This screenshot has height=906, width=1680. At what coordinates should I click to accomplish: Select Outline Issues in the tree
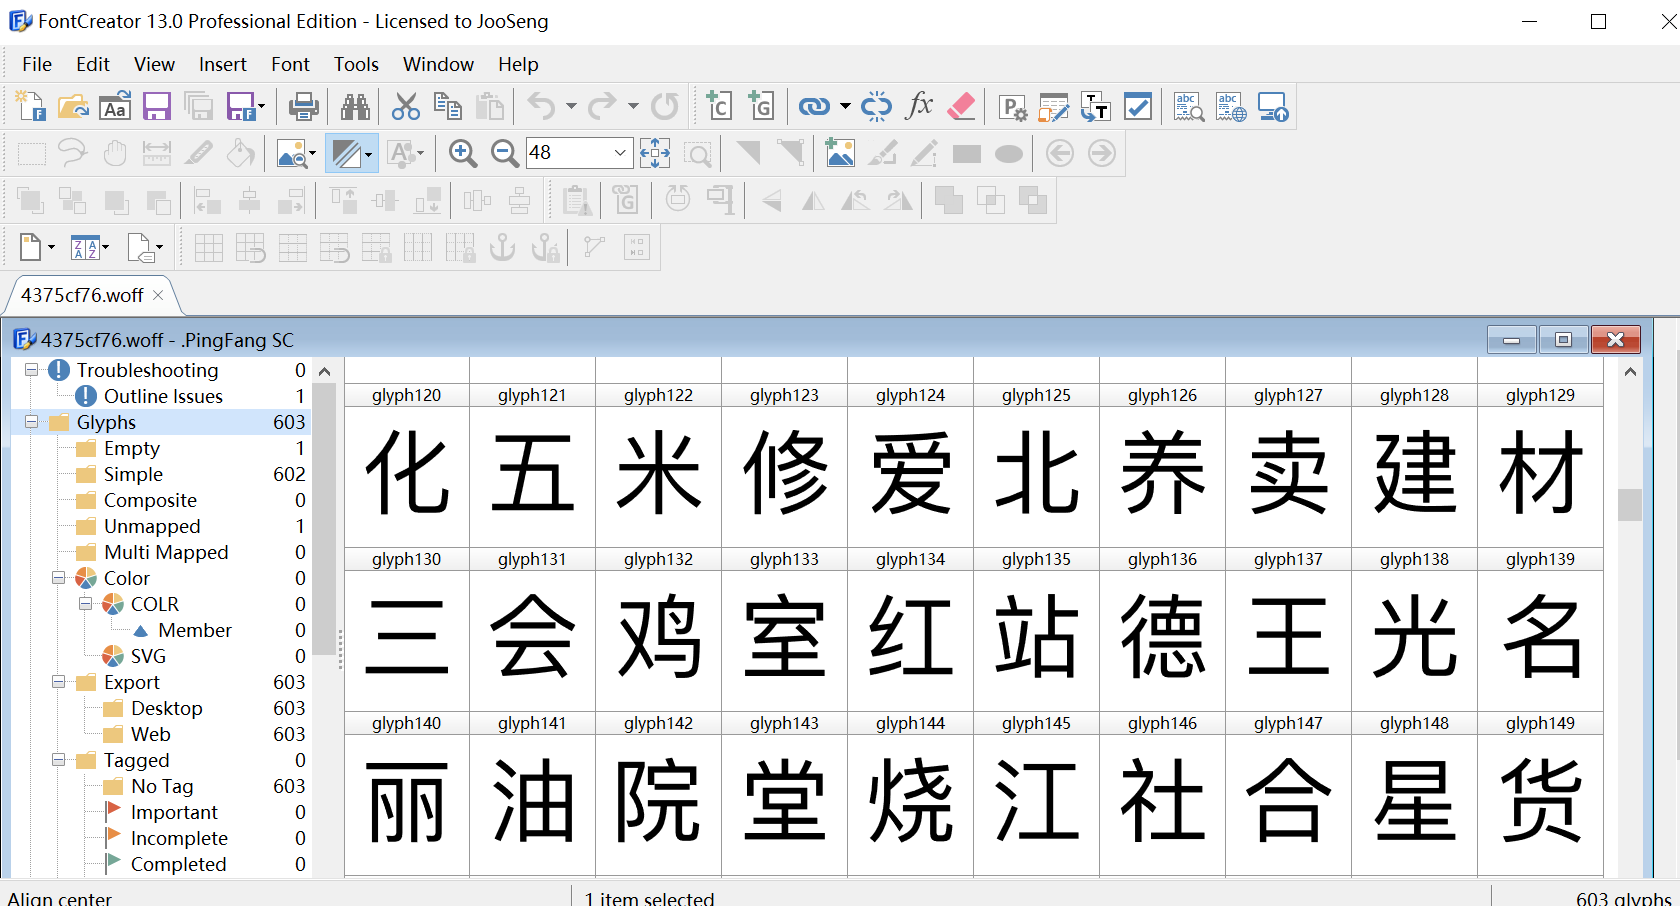163,396
